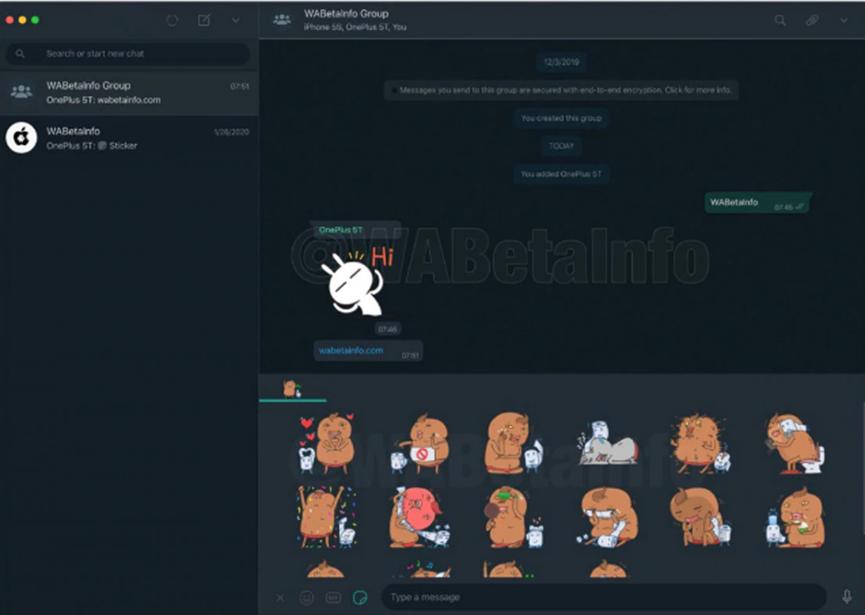This screenshot has width=865, height=615.
Task: Search within the conversation using magnifier icon
Action: (x=780, y=20)
